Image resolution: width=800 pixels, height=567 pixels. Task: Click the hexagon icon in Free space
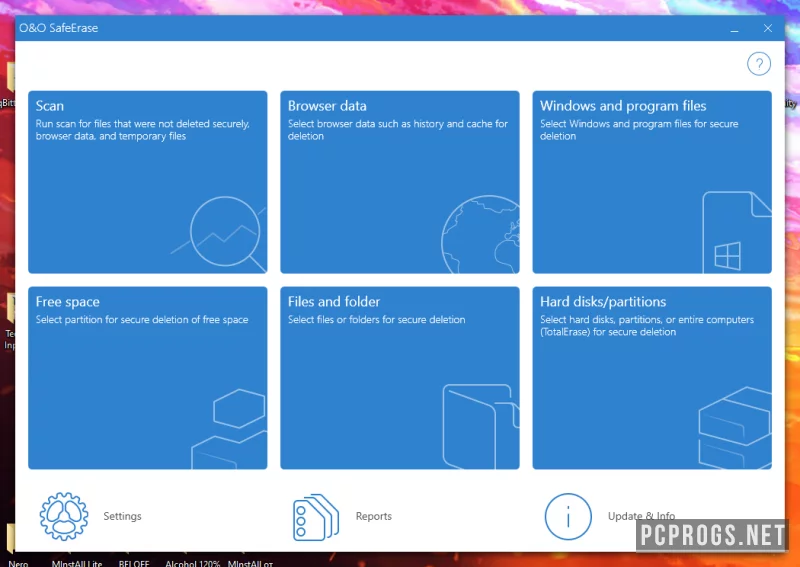tap(239, 408)
